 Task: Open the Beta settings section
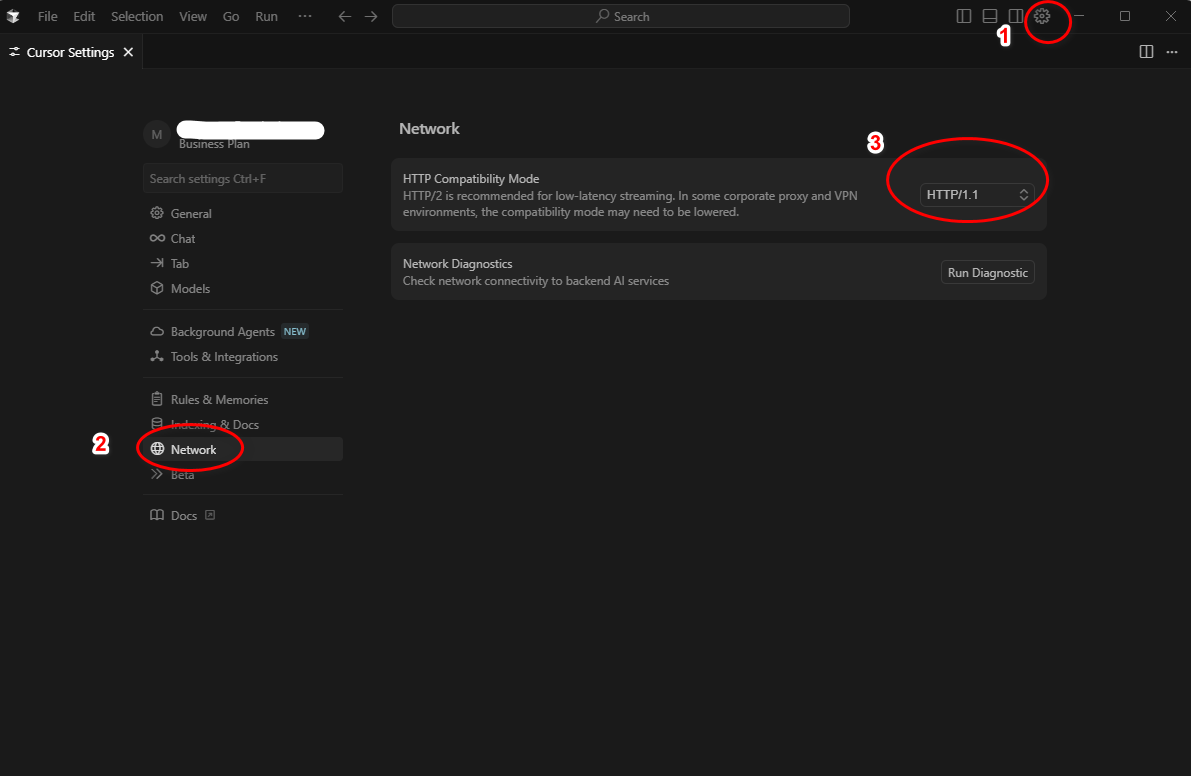[242, 475]
